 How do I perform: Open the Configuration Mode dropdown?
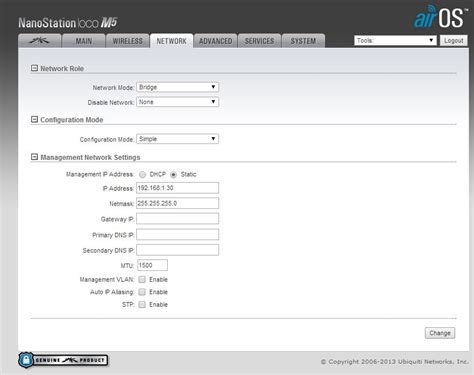pyautogui.click(x=177, y=139)
